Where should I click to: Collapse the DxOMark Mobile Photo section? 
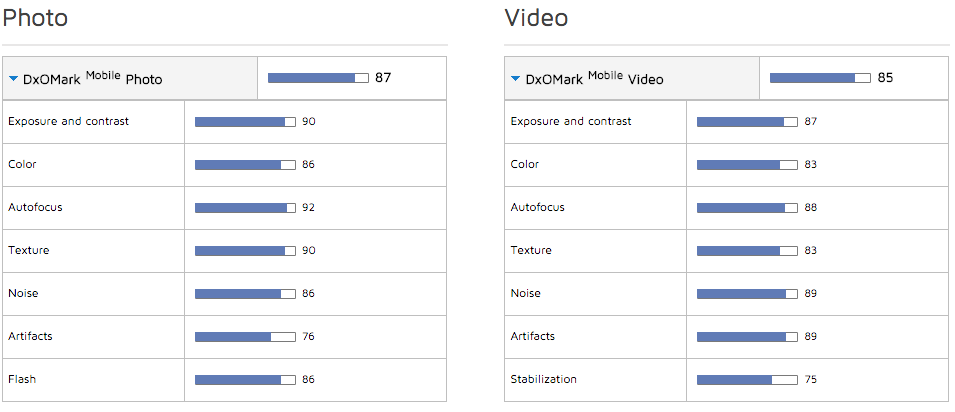click(13, 78)
